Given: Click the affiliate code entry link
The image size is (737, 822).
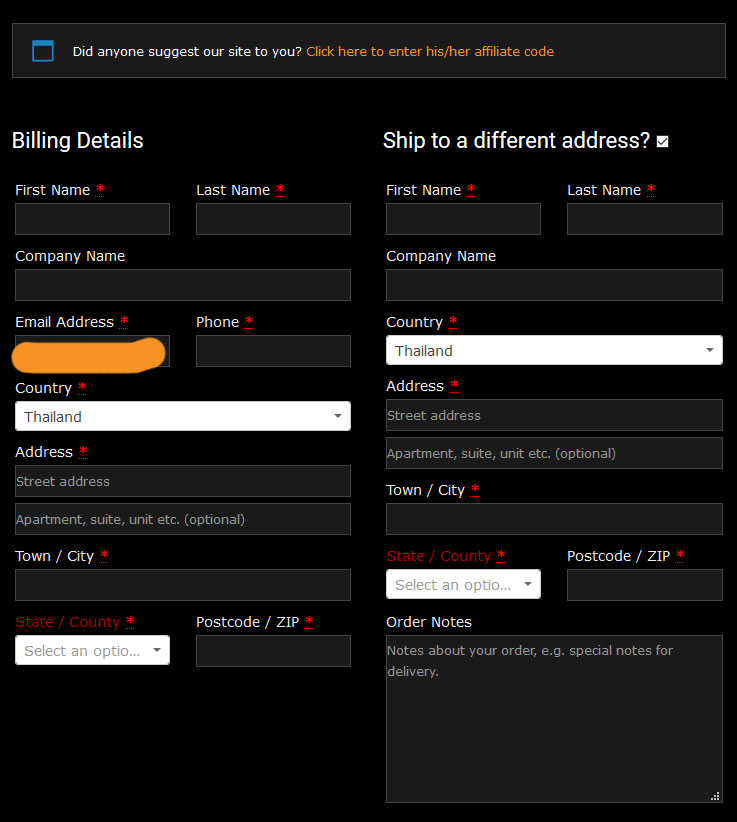Looking at the screenshot, I should (429, 51).
